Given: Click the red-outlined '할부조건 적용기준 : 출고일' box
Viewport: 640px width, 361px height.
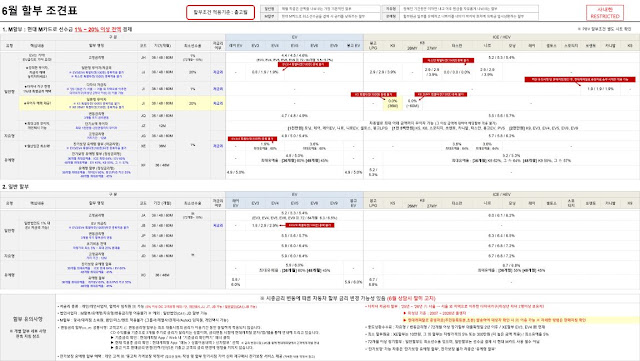Looking at the screenshot, I should (220, 12).
